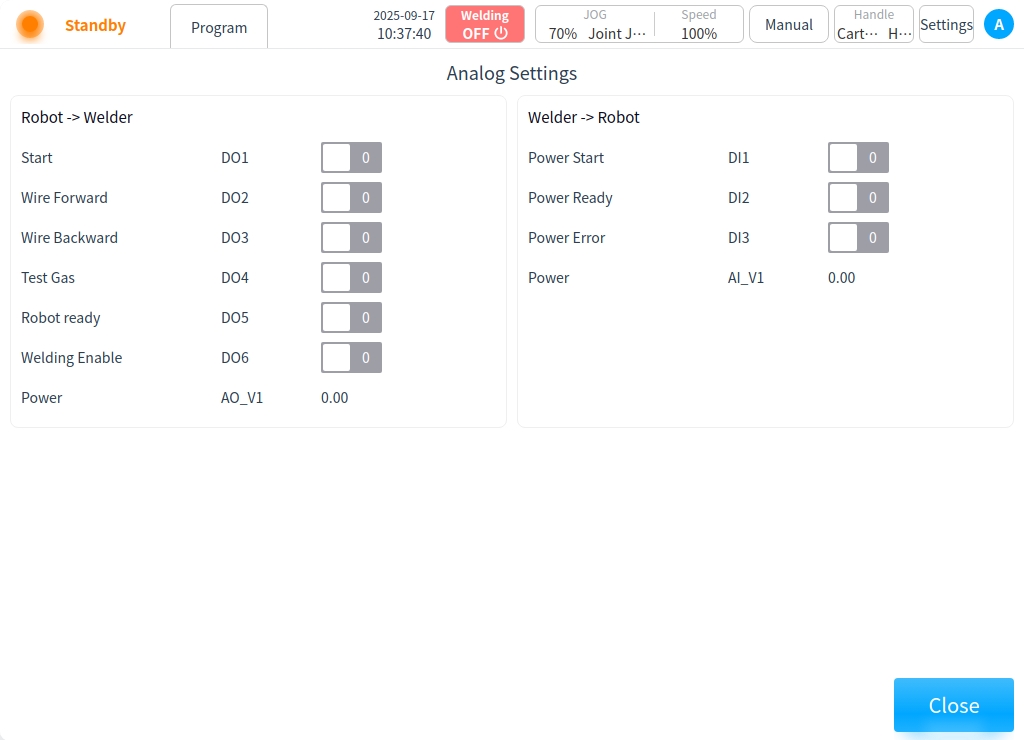This screenshot has width=1024, height=740.
Task: Close the Analog Settings page
Action: 953,705
